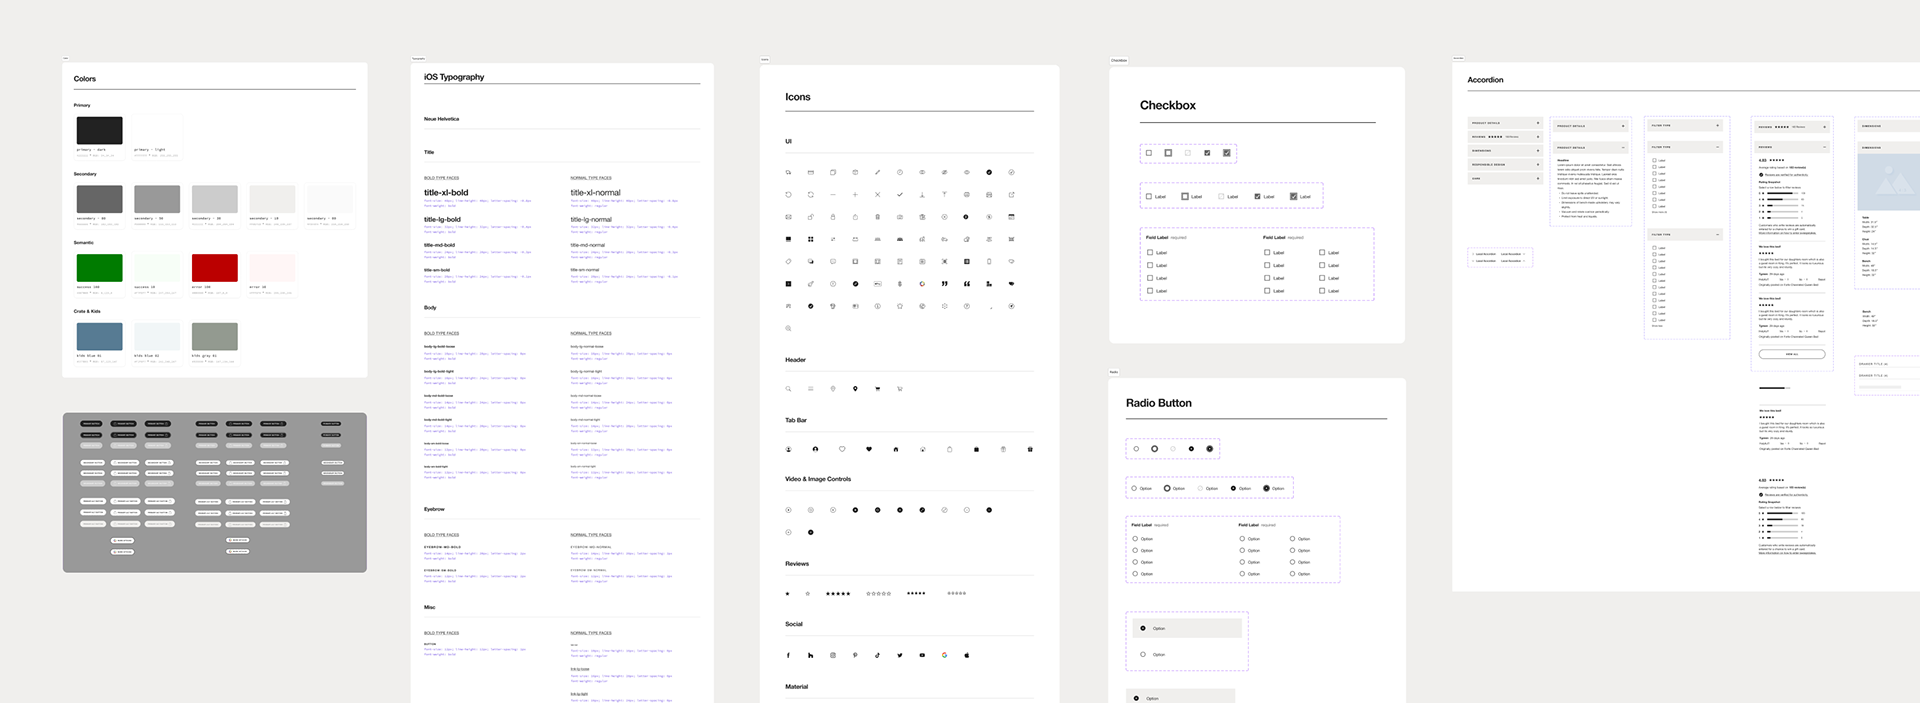The width and height of the screenshot is (1920, 703).
Task: Click the last unlabeled selected radio button
Action: (1210, 449)
